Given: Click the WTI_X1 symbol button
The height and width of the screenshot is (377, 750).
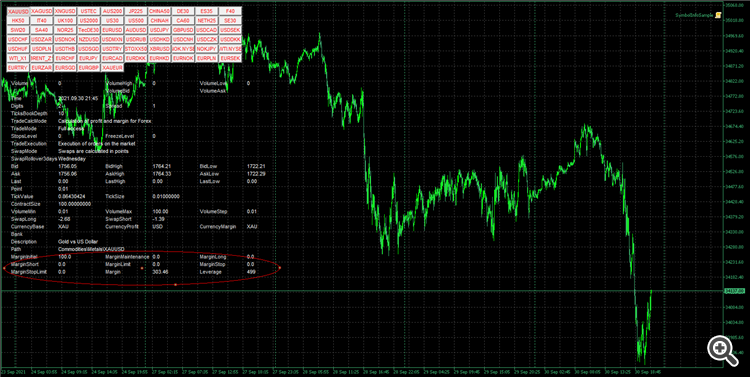Looking at the screenshot, I should pyautogui.click(x=18, y=58).
